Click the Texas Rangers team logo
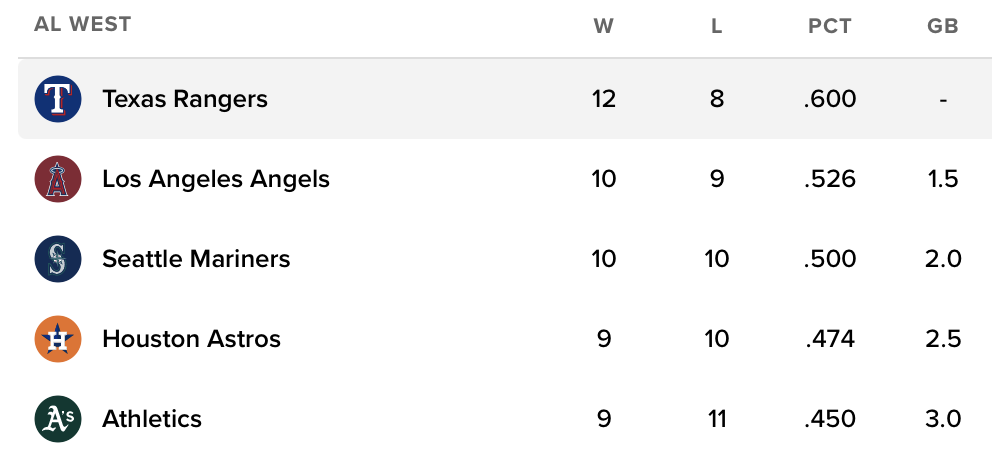This screenshot has width=992, height=466. tap(58, 99)
